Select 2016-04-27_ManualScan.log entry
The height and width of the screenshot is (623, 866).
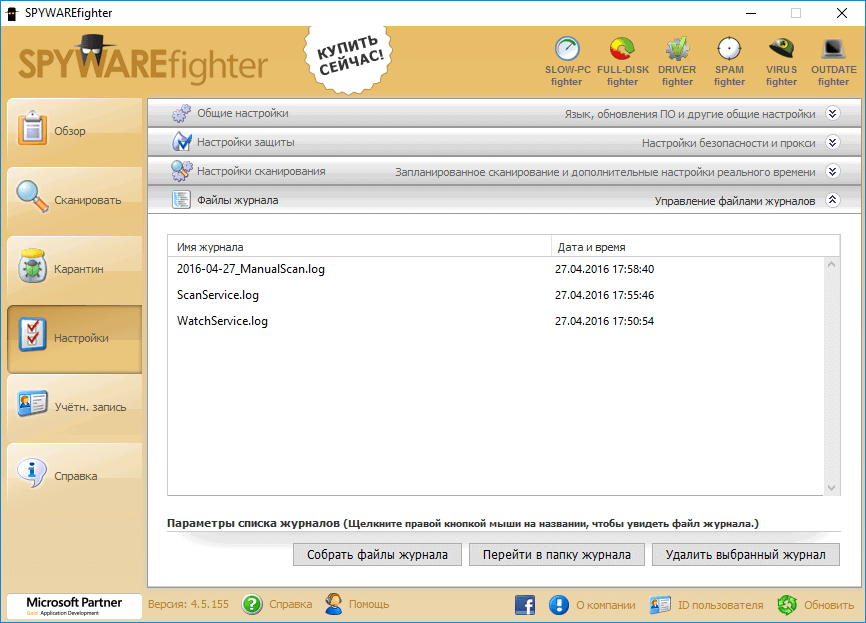(x=250, y=269)
